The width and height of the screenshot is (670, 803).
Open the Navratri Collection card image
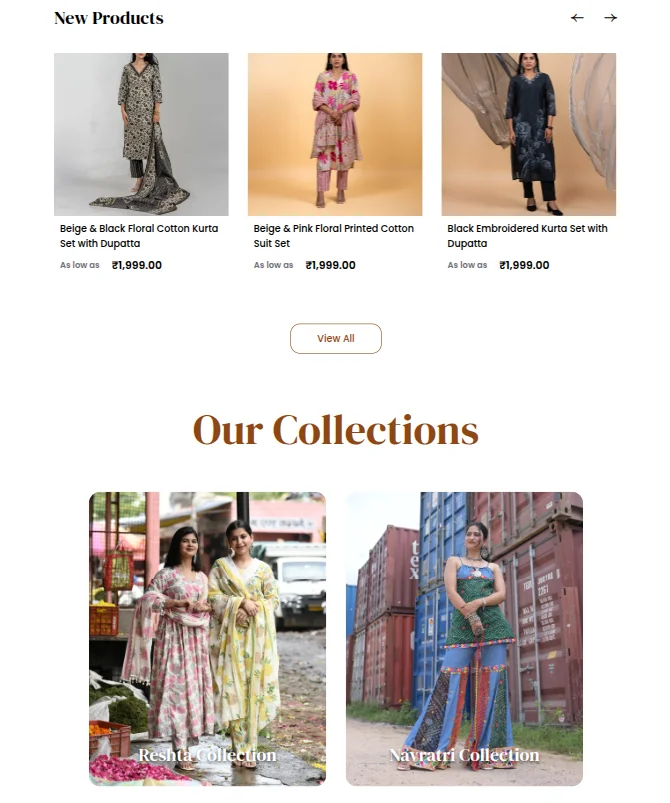pos(464,639)
